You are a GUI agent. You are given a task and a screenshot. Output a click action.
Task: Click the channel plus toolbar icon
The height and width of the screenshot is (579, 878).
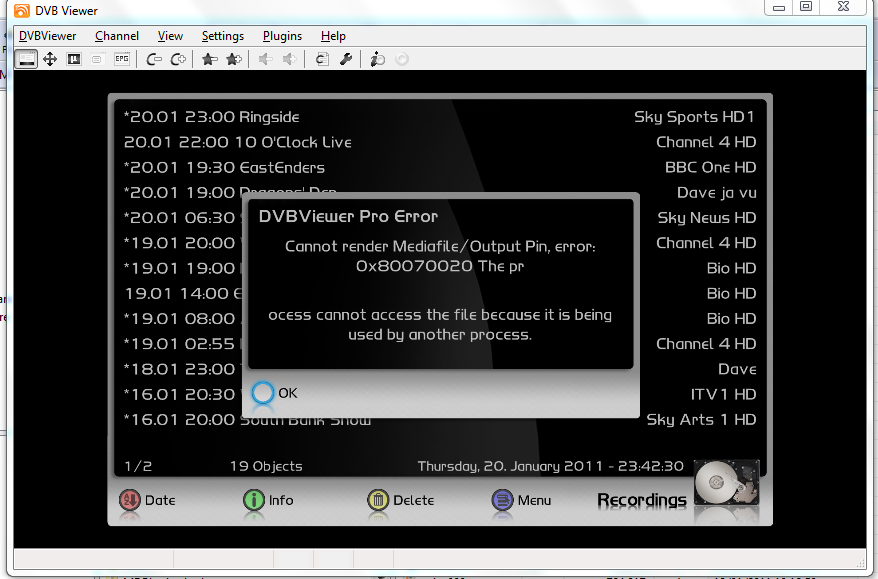178,59
